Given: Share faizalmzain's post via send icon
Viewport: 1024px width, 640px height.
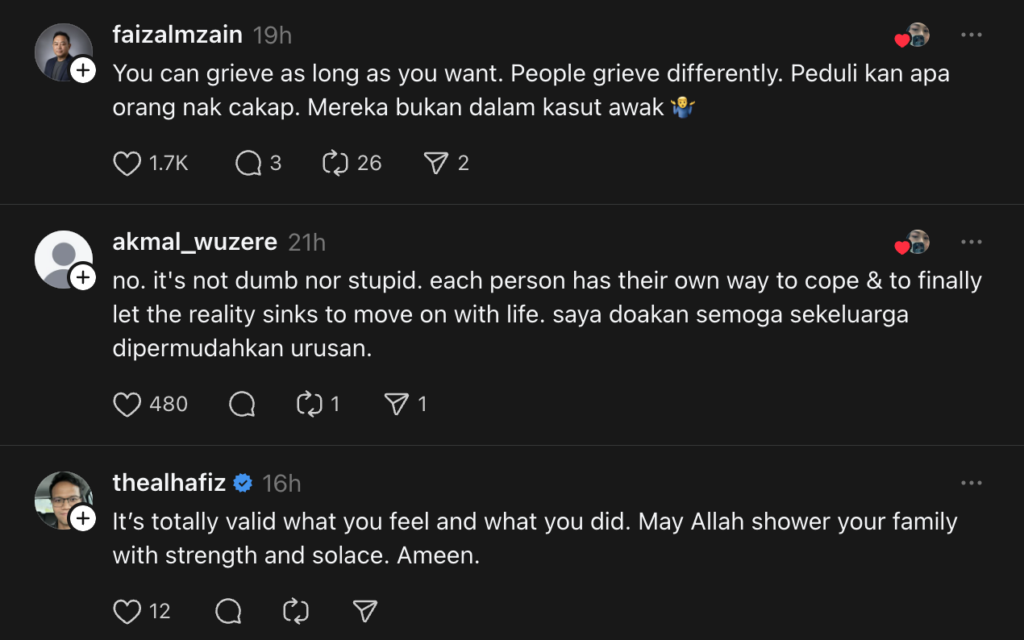Looking at the screenshot, I should (x=435, y=163).
